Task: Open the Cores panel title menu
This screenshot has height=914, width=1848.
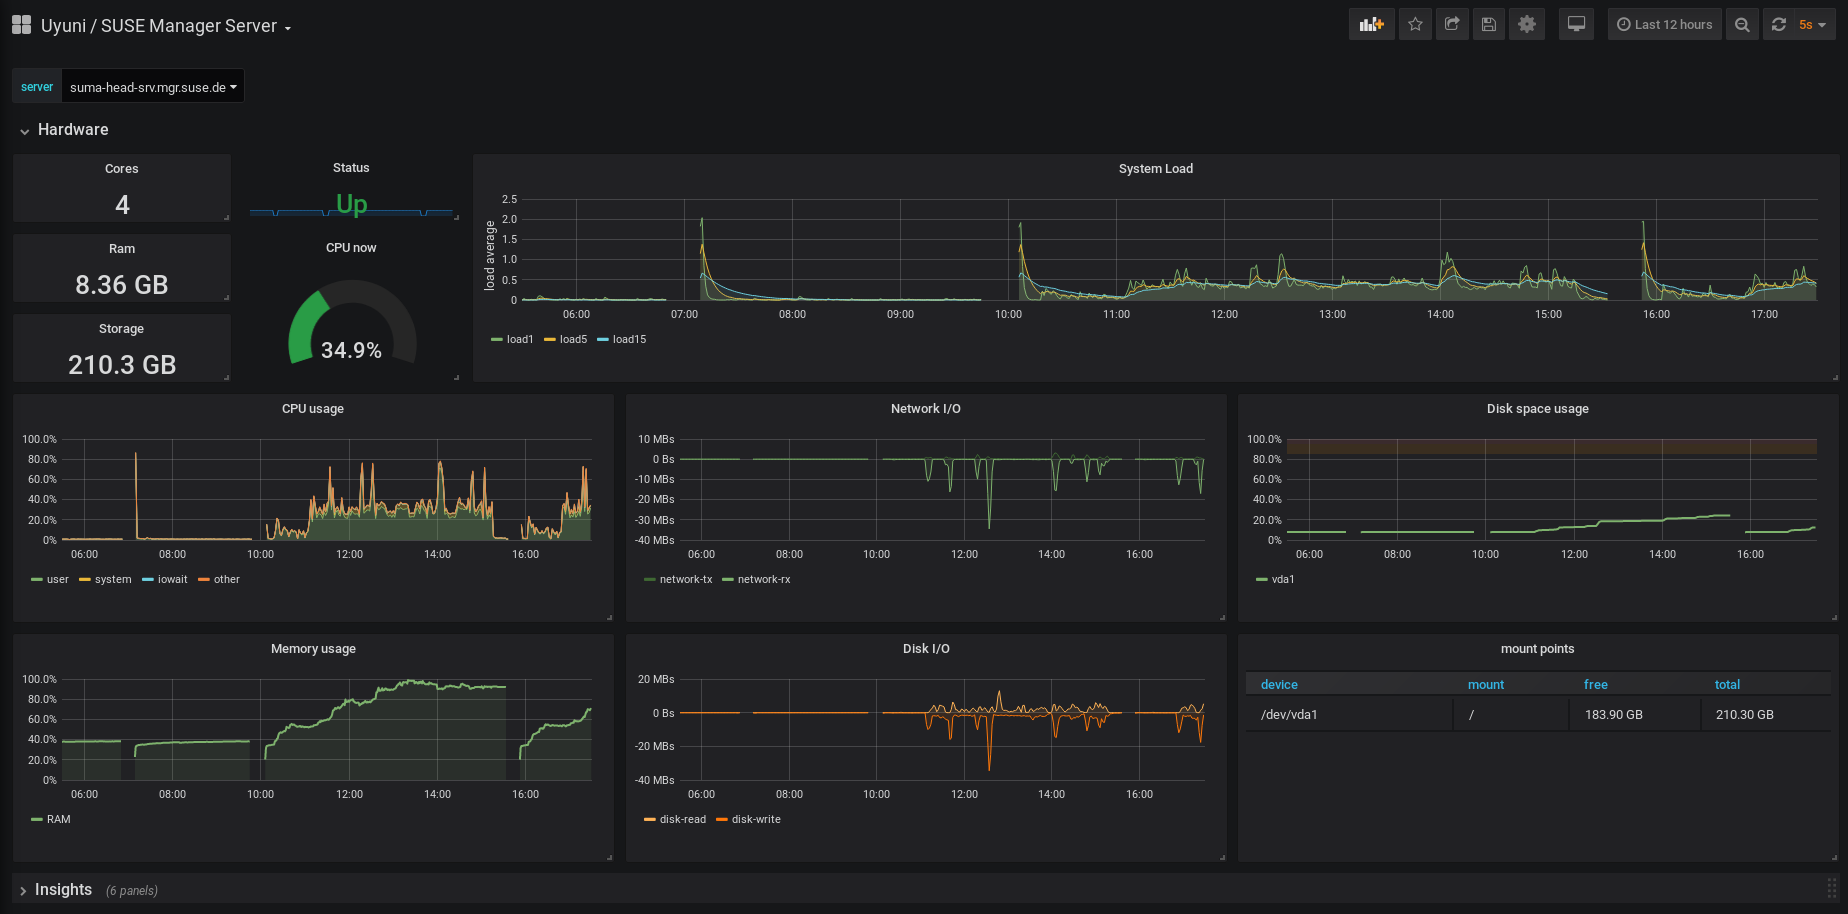Action: coord(122,169)
